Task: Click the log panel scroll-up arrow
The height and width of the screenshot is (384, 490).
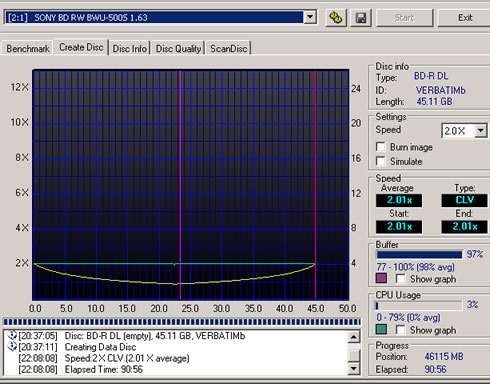Action: tap(354, 337)
